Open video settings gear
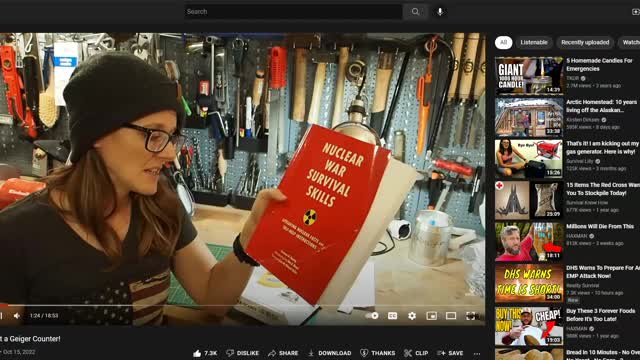 point(412,316)
